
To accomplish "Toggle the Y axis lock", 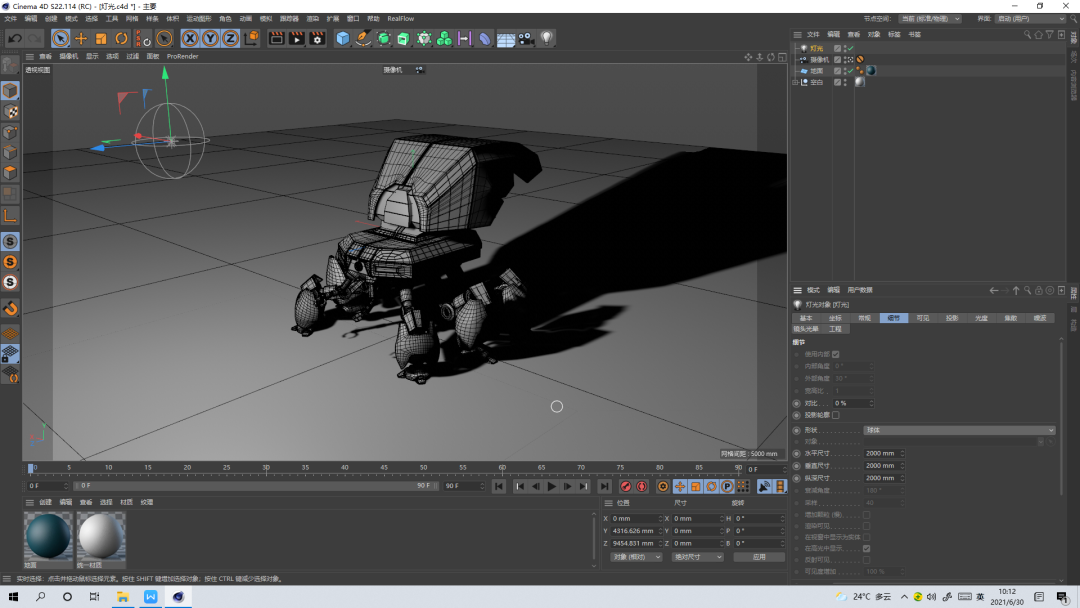I will pyautogui.click(x=210, y=39).
